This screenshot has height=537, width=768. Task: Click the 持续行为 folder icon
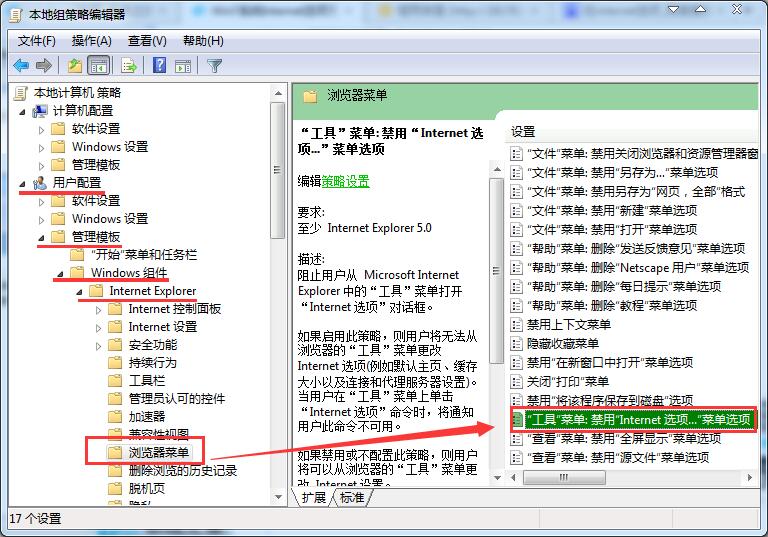tap(115, 363)
